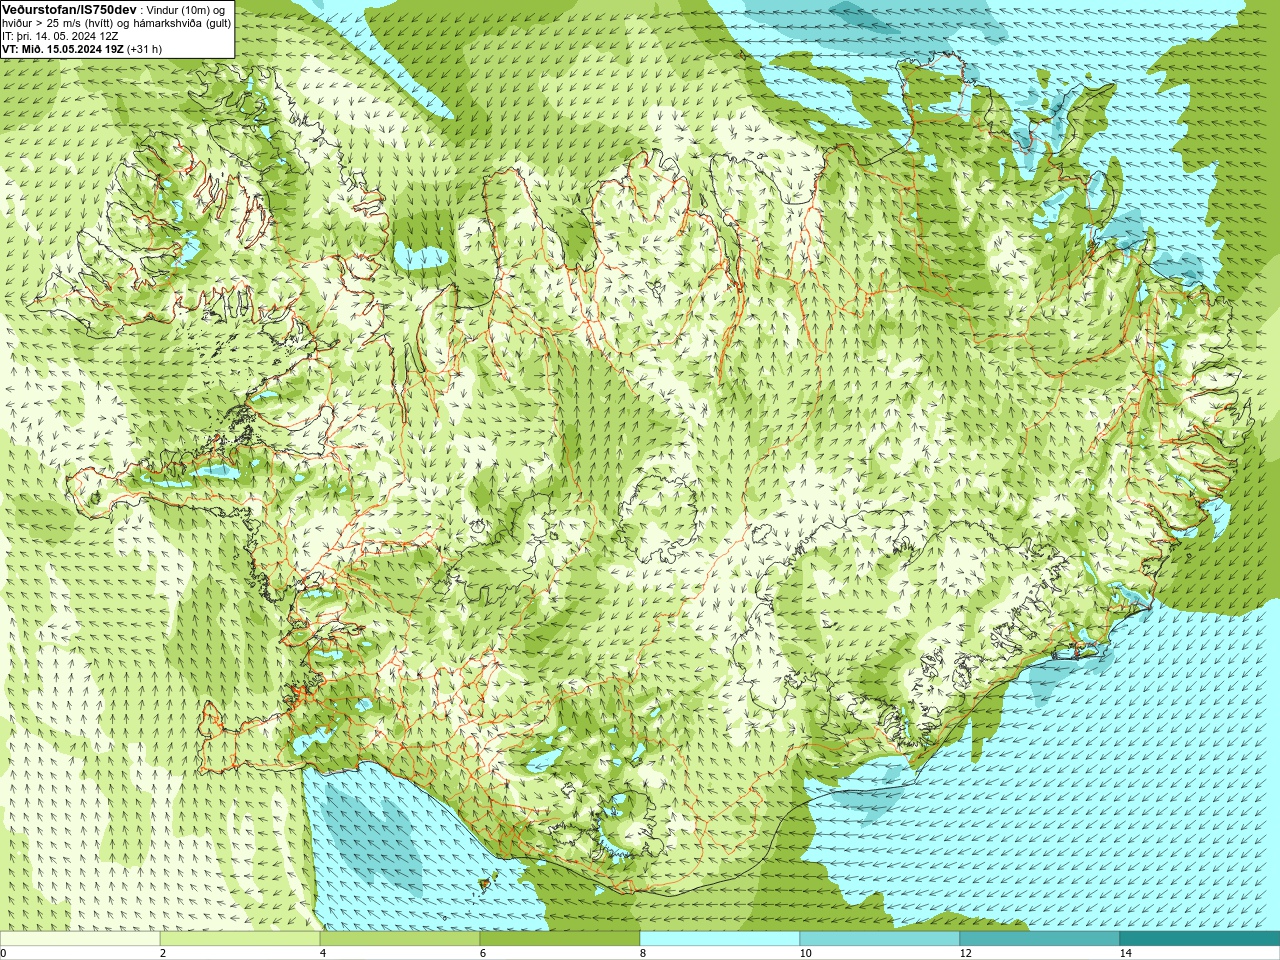Image resolution: width=1280 pixels, height=960 pixels.
Task: Click the 6–8 m/s dark green legend swatch
Action: [x=560, y=938]
